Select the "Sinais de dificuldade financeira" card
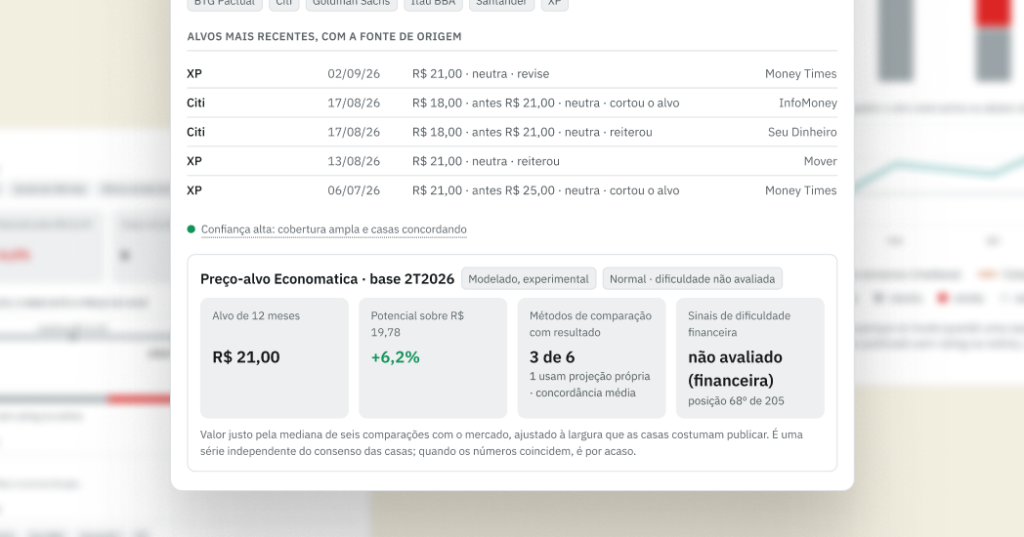1024x537 pixels. point(750,358)
